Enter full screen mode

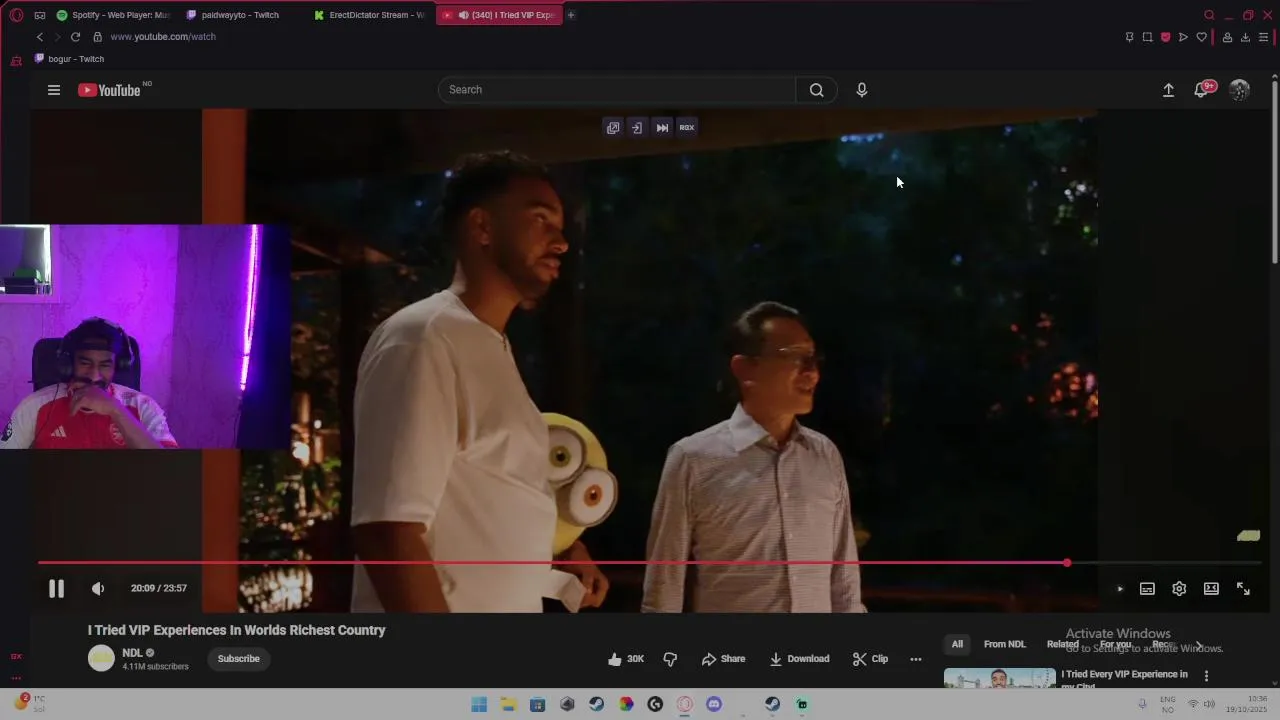click(1243, 589)
